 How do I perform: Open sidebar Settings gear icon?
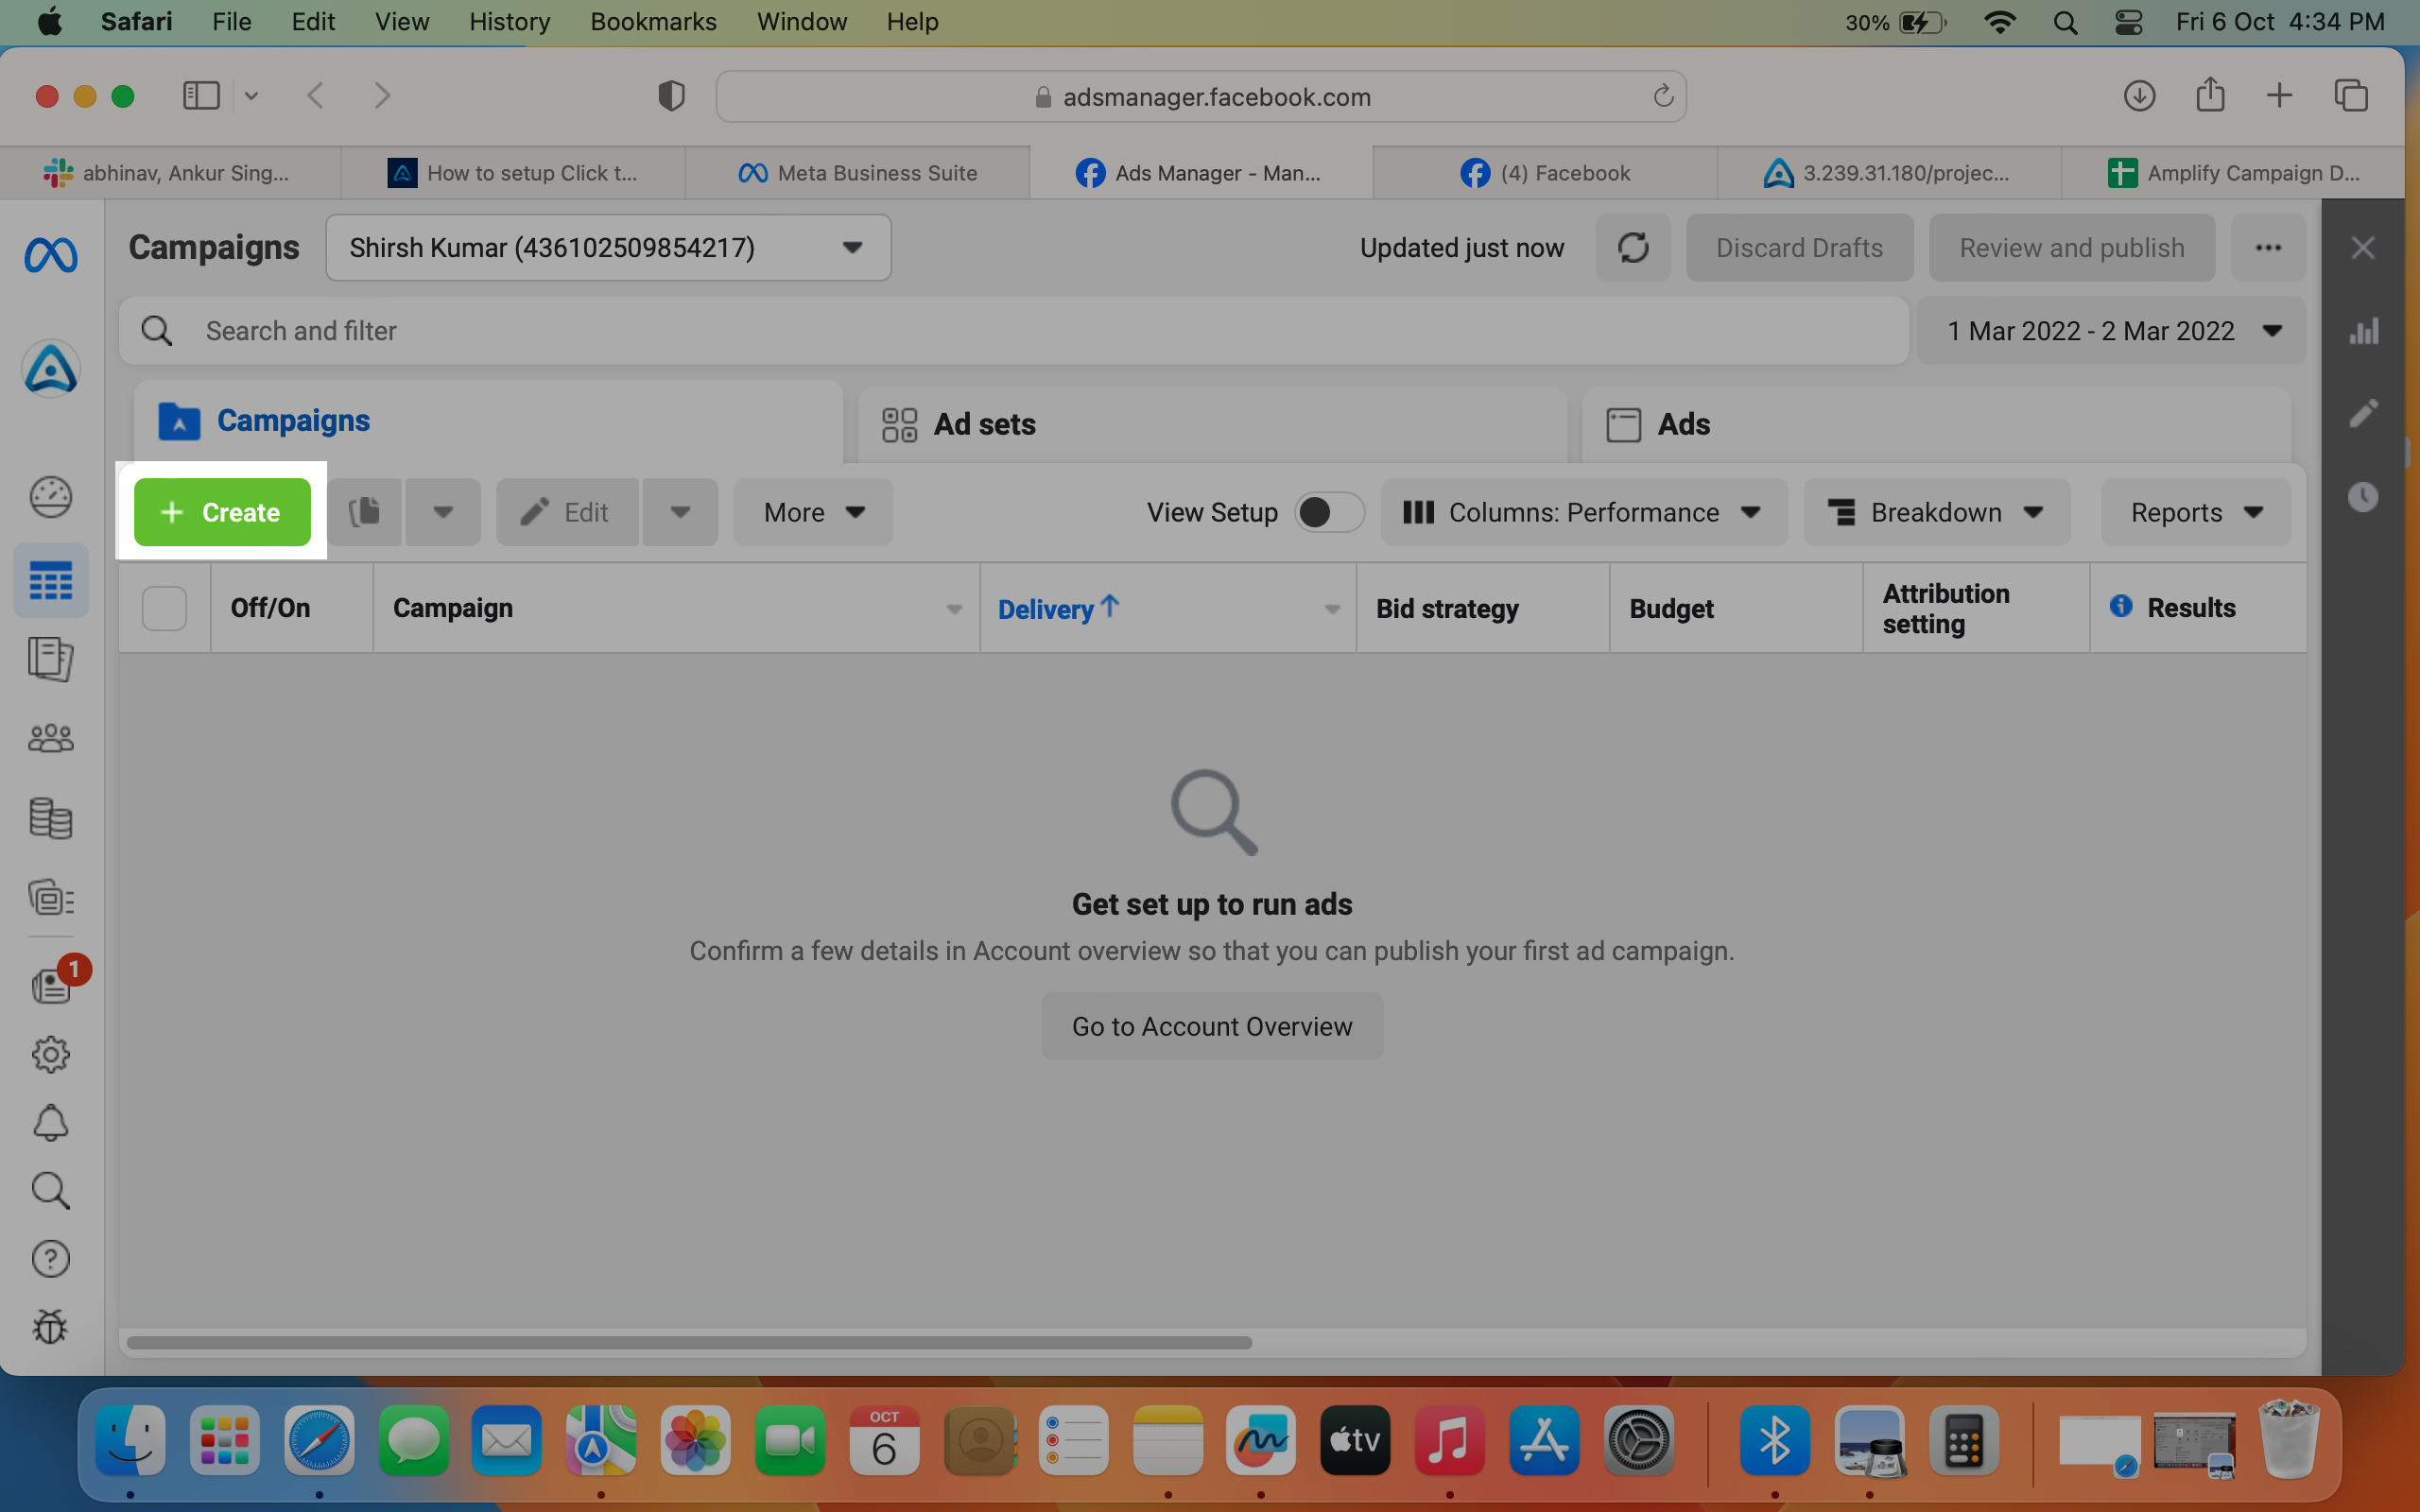click(51, 1054)
